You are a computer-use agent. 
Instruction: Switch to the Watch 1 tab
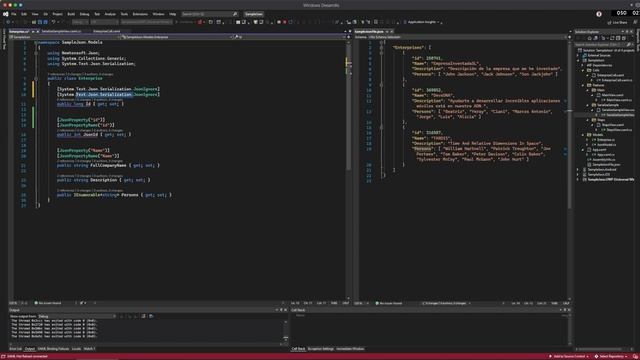point(89,349)
